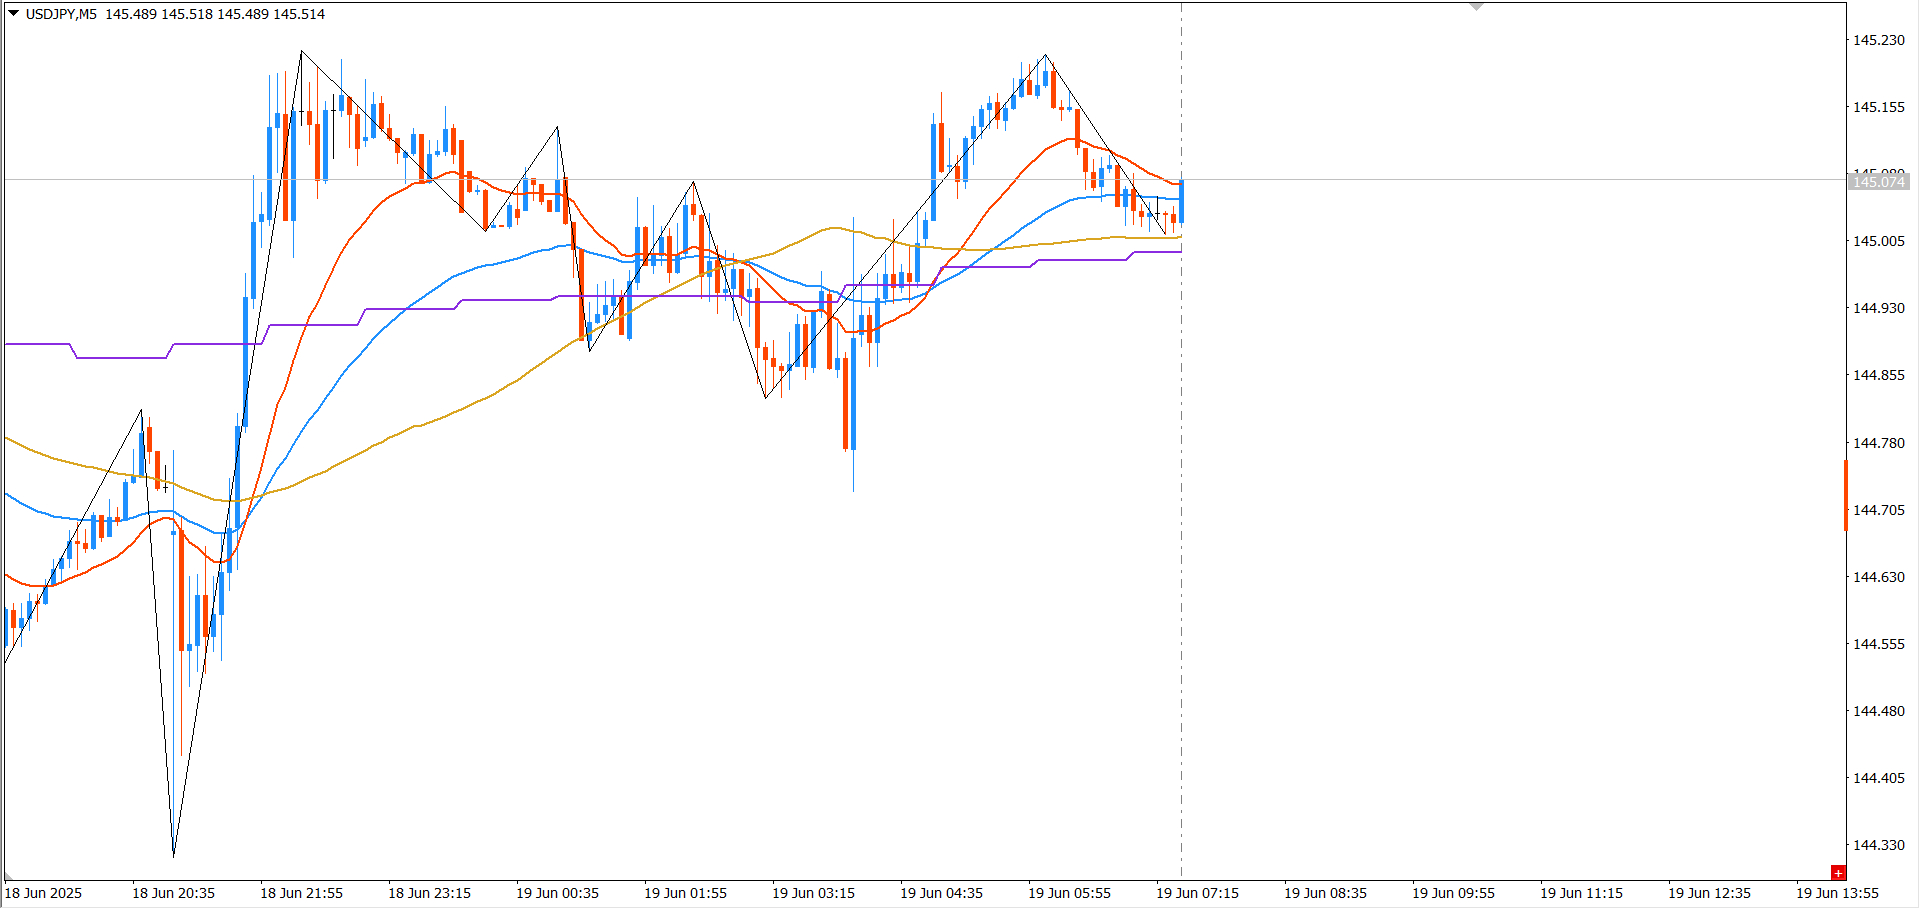Click the OHLC values in chart header
This screenshot has height=909, width=1920.
point(215,14)
